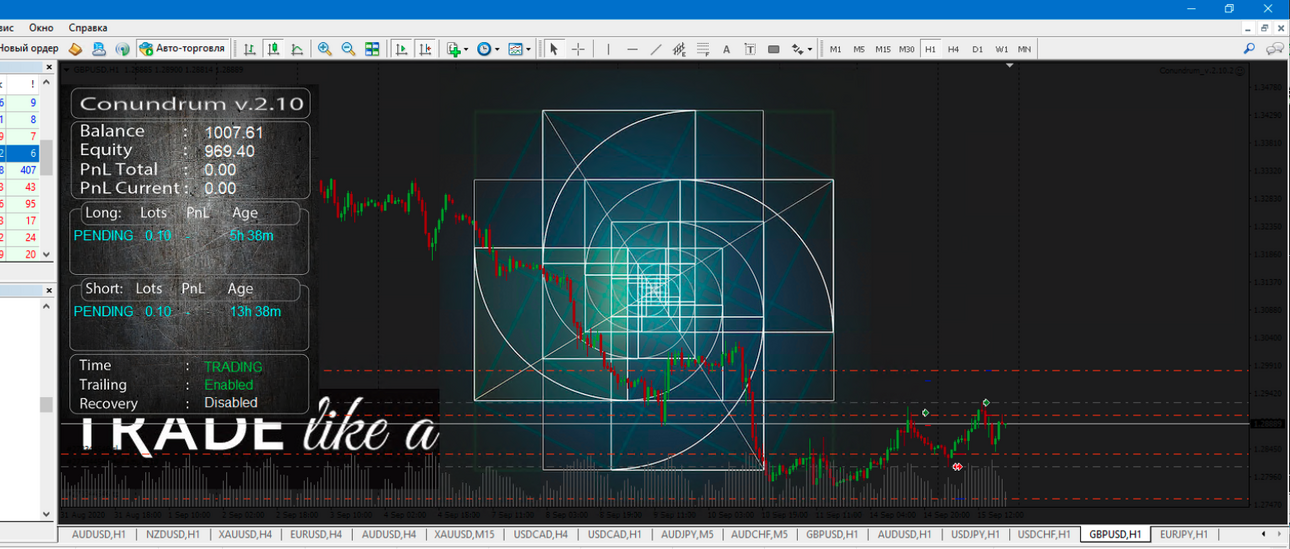Switch to AUDCHF,M5 chart tab

coord(760,534)
